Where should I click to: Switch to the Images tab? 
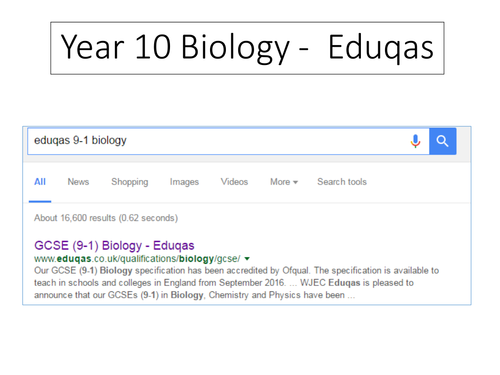184,182
